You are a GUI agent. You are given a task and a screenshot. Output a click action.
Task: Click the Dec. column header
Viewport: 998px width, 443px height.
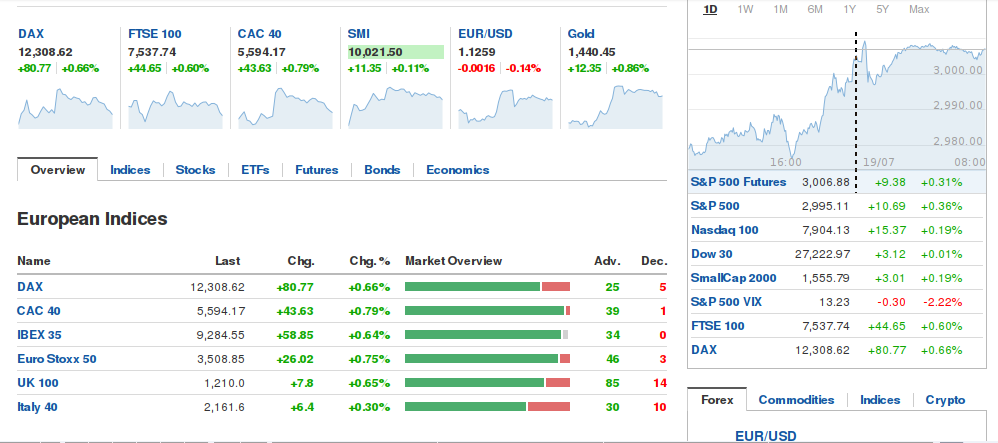654,261
